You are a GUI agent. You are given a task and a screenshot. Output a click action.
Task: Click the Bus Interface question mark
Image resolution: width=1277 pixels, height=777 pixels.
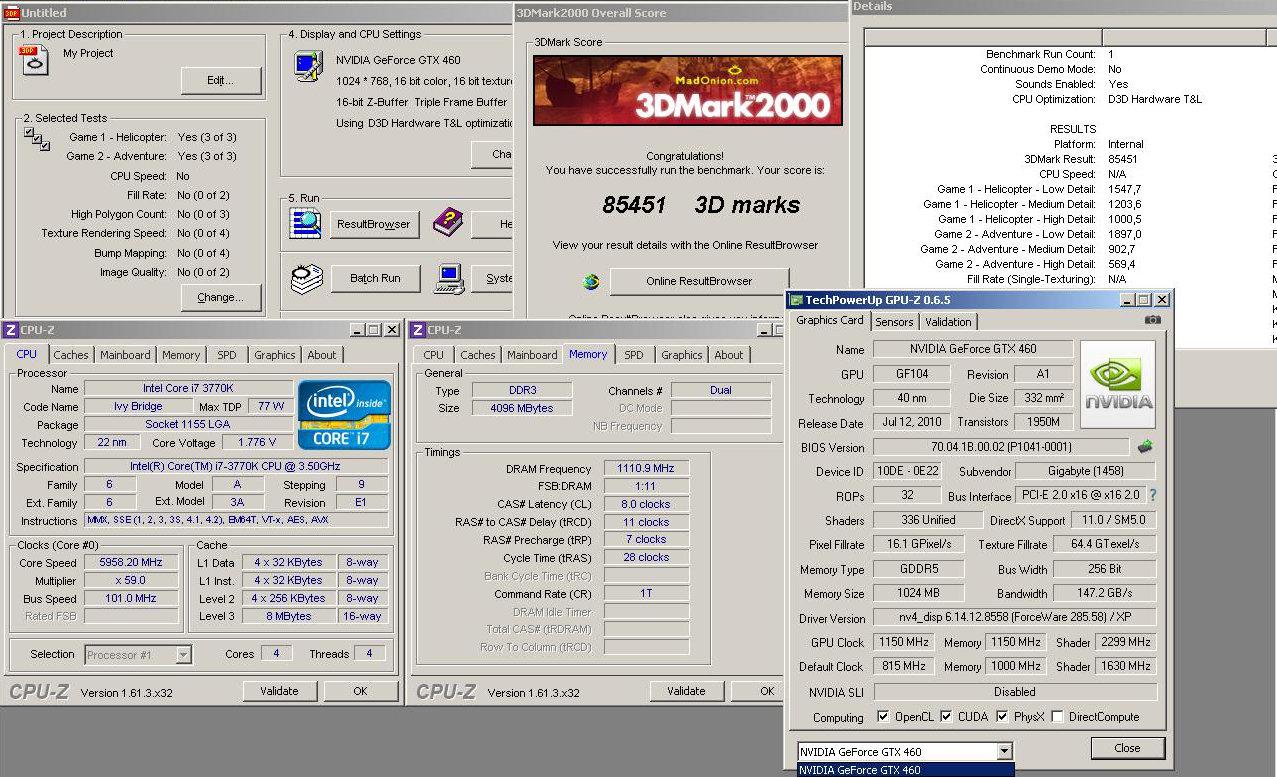1153,495
